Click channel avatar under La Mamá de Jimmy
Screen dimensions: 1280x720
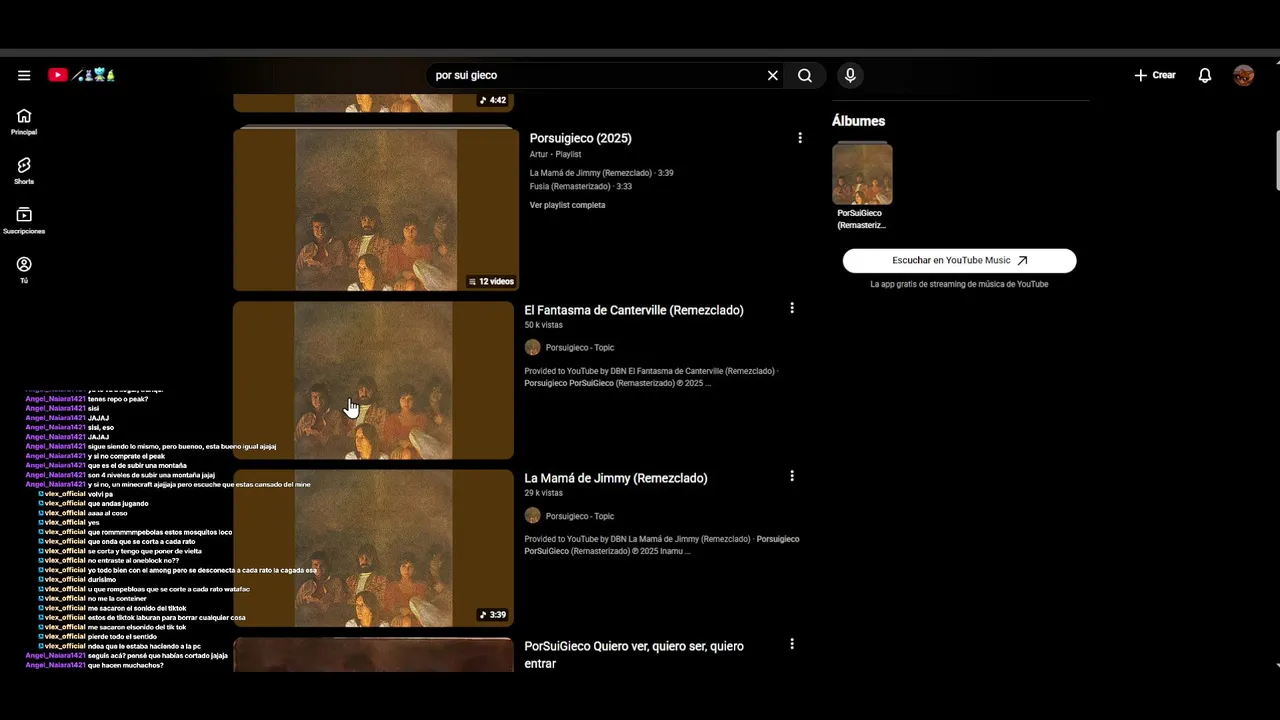click(x=532, y=515)
